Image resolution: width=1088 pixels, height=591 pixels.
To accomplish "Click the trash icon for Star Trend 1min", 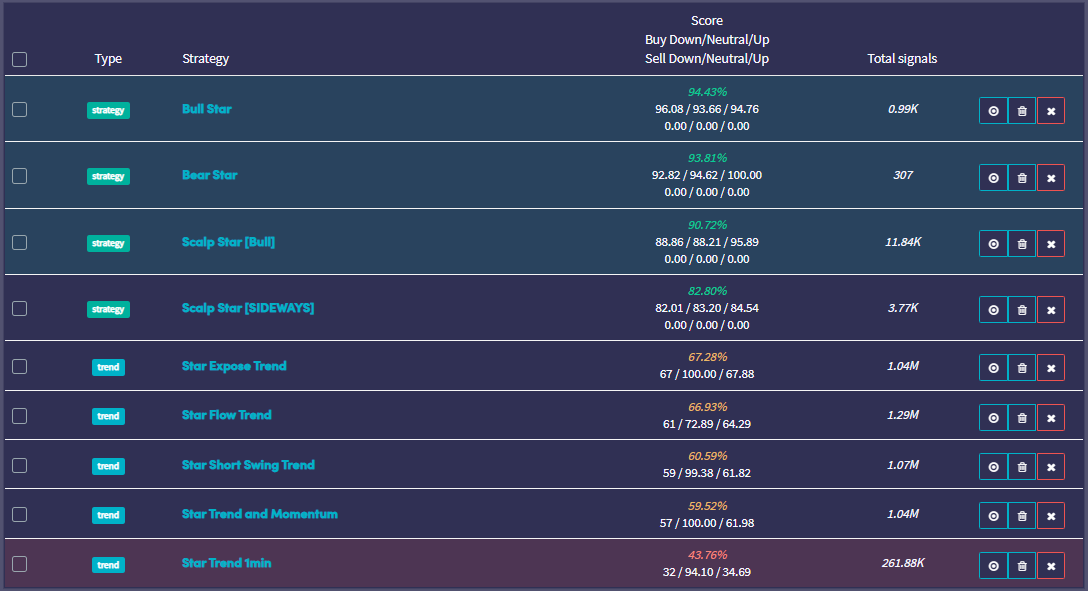I will 1022,565.
